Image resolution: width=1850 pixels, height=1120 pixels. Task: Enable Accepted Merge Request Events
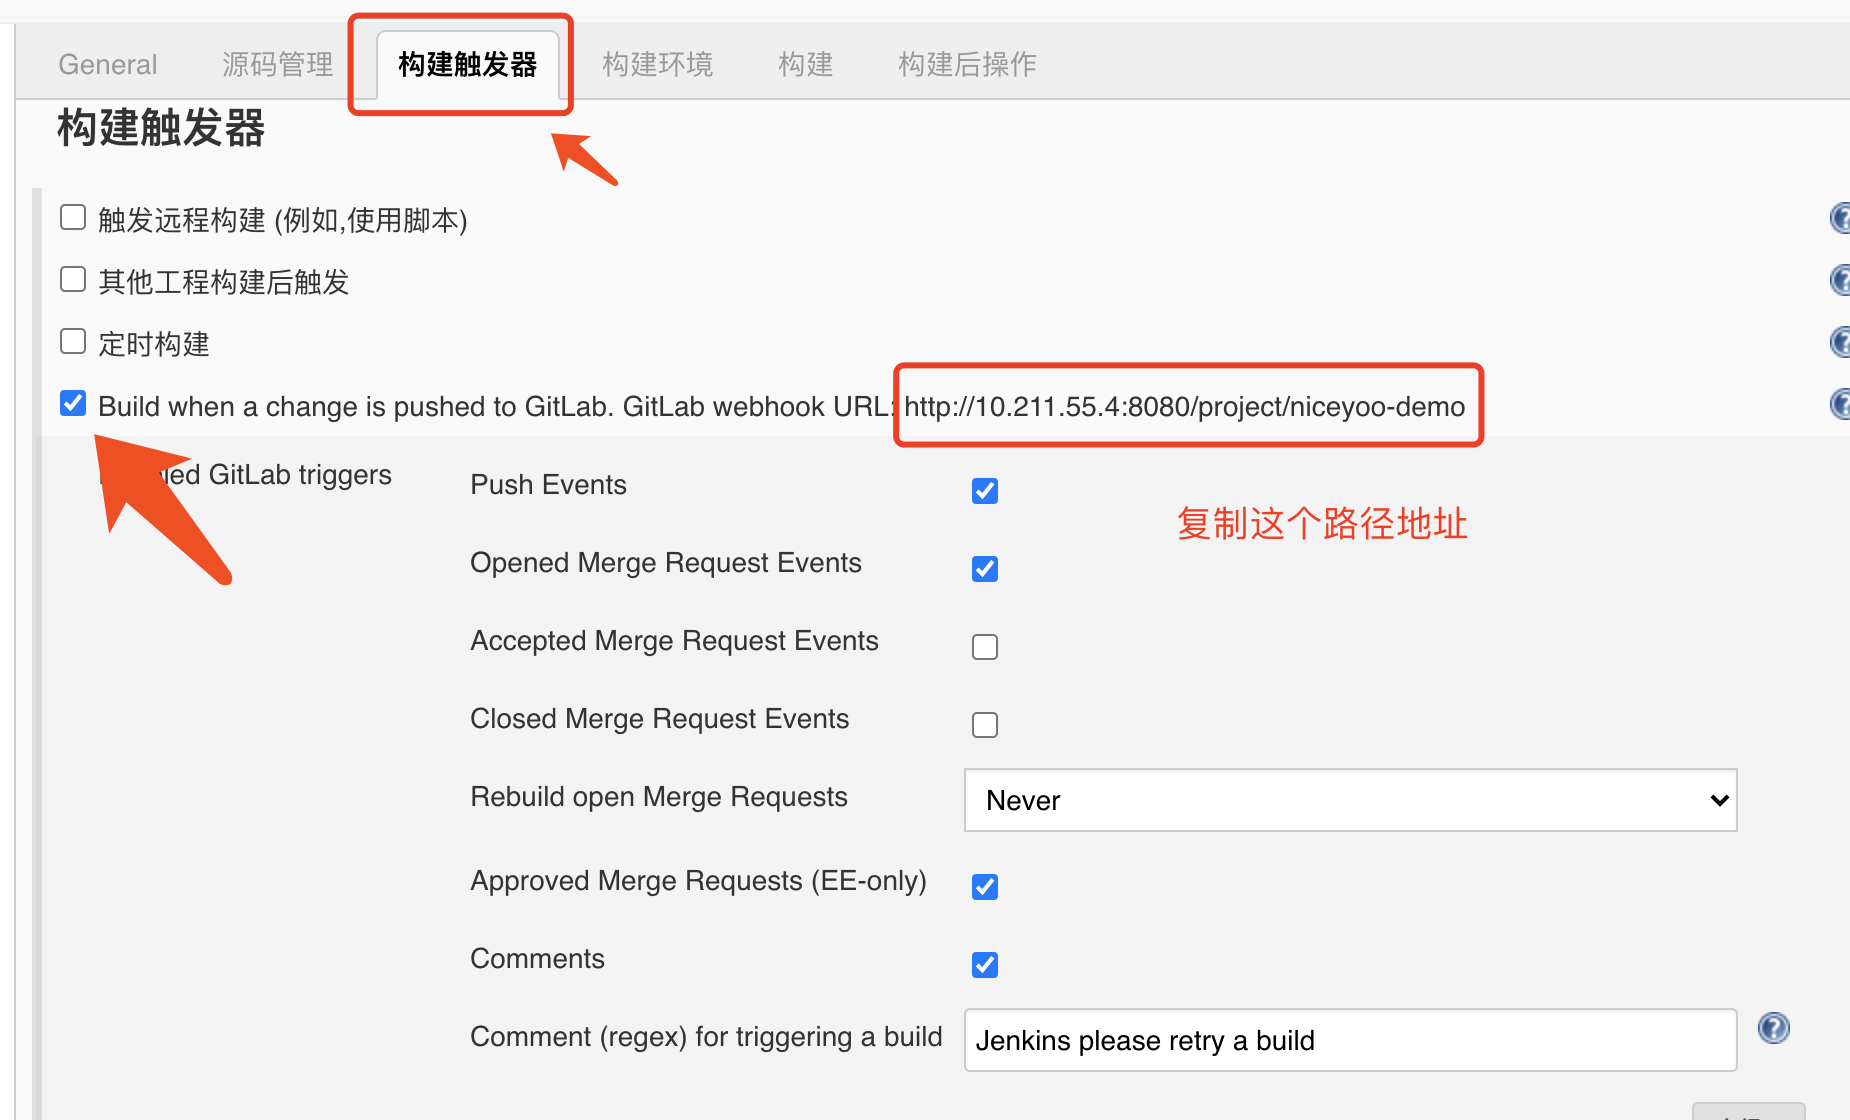985,647
